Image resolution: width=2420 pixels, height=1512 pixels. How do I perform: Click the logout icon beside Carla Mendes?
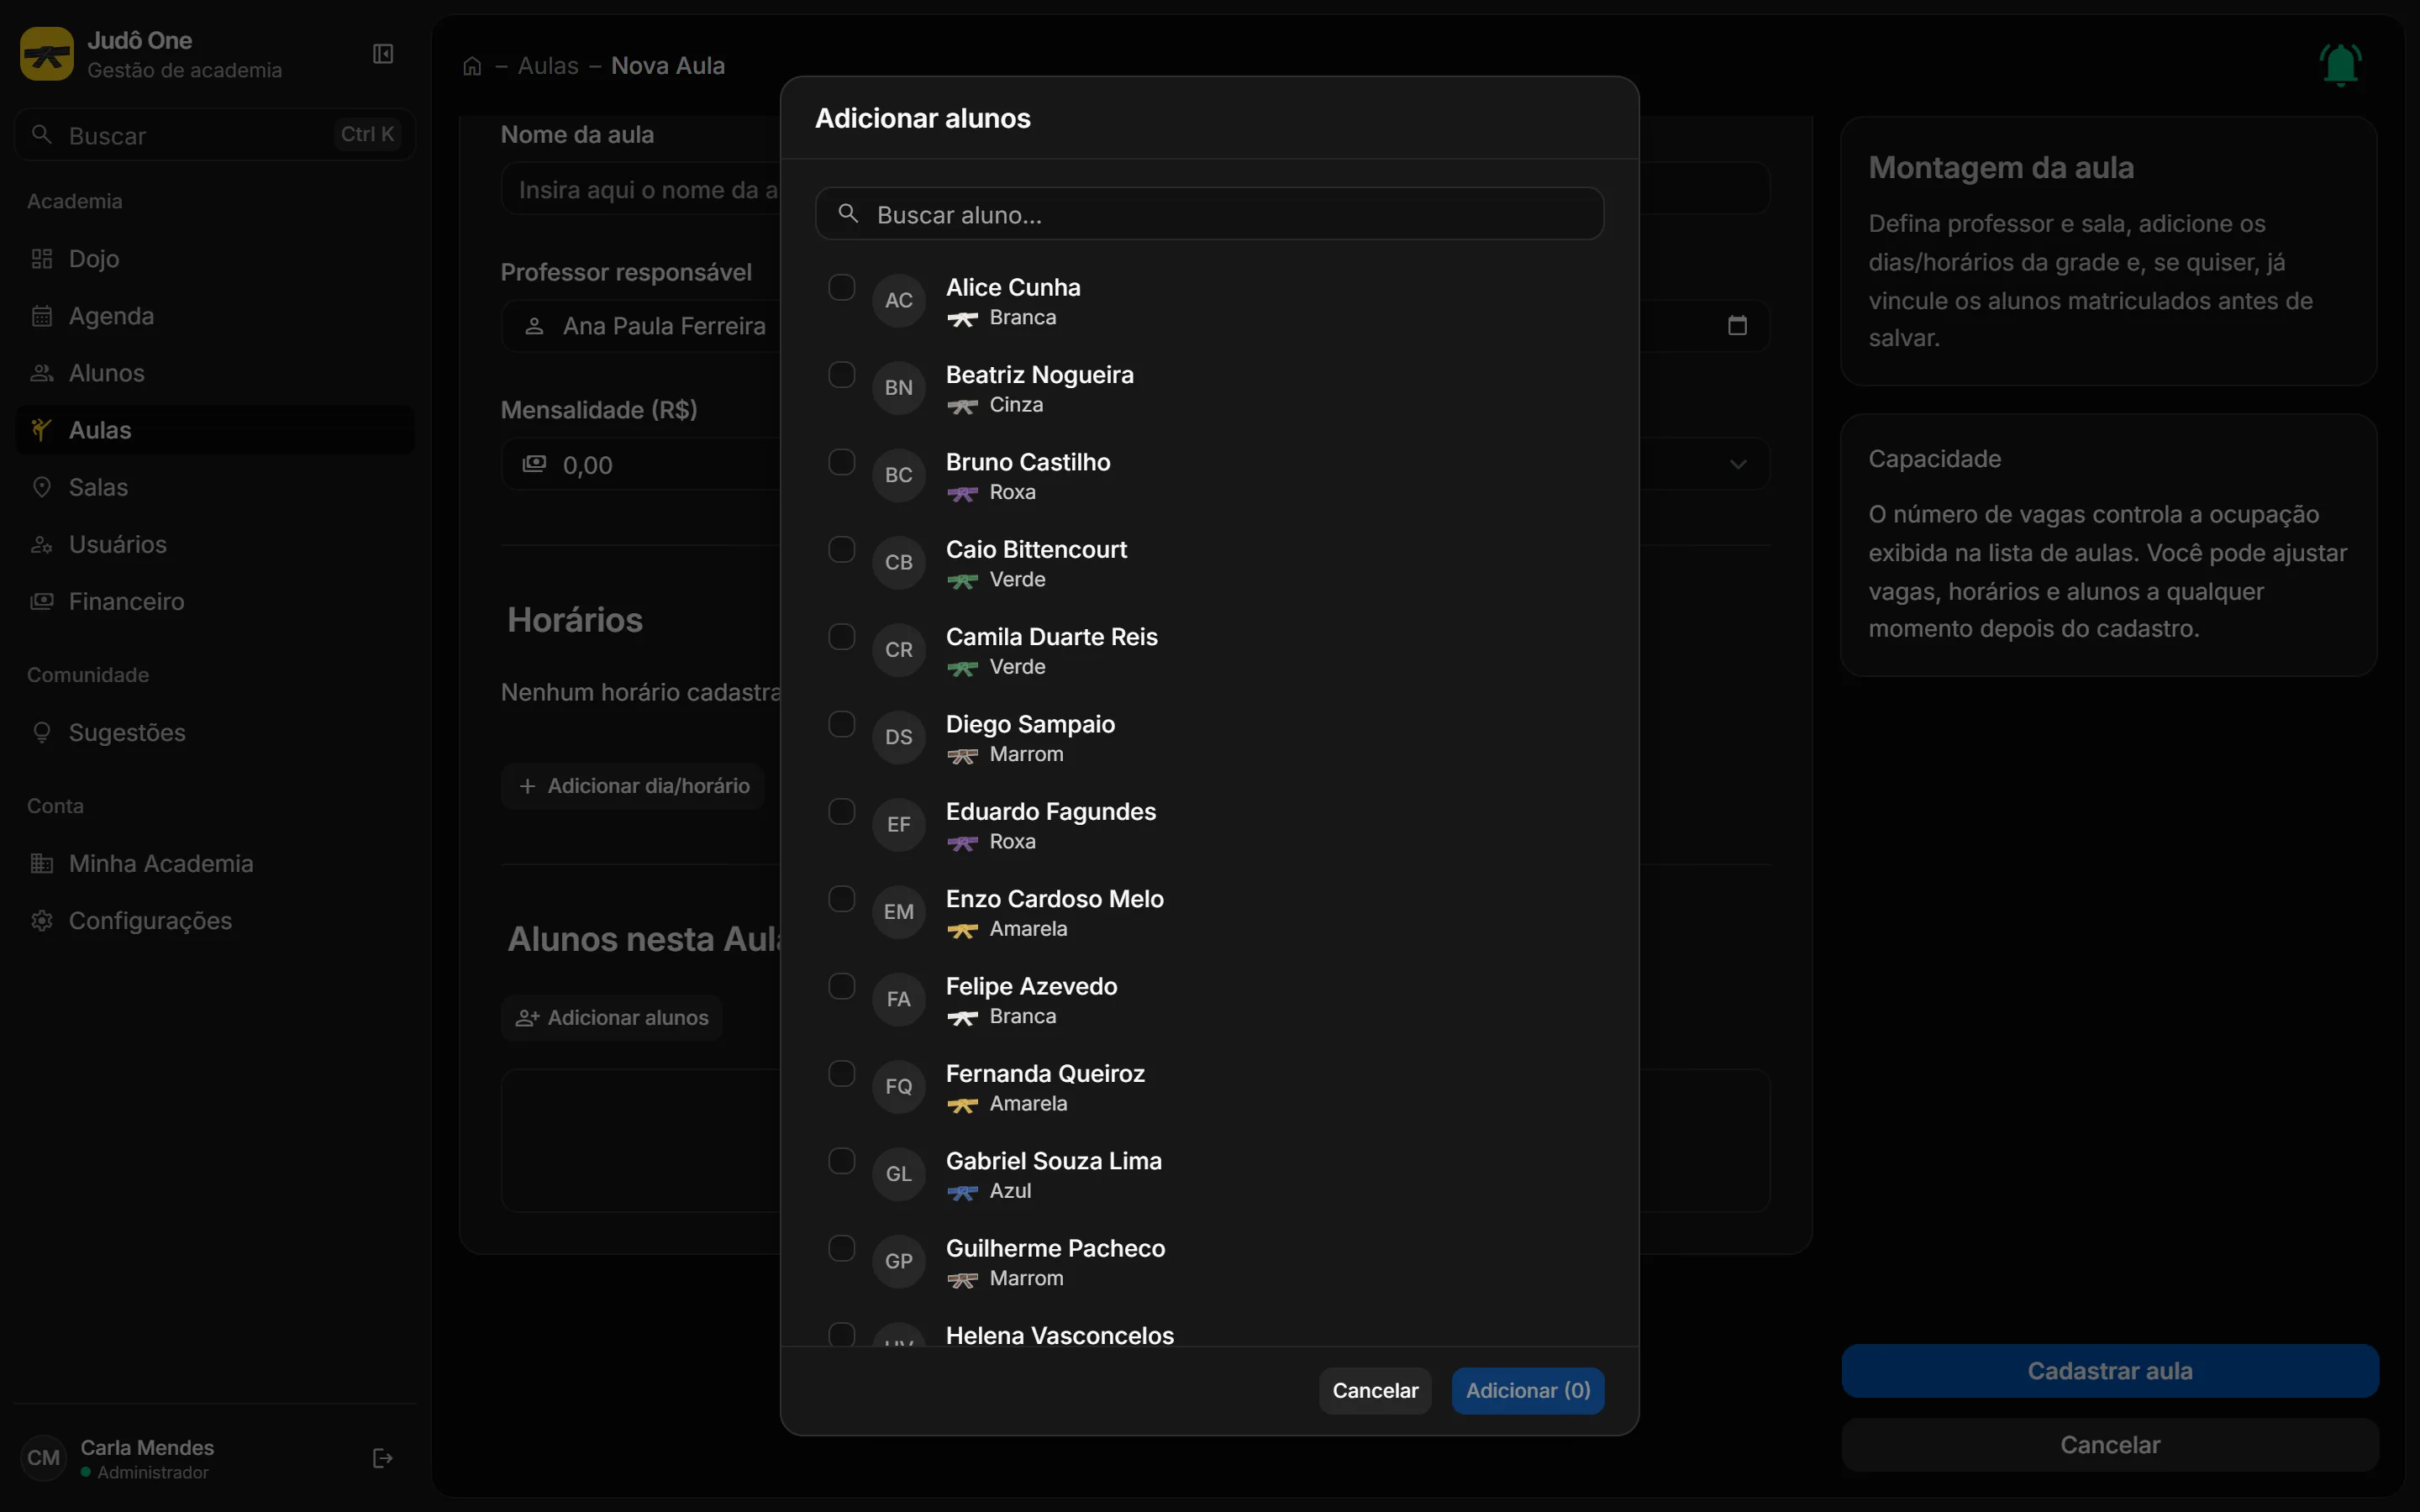383,1458
